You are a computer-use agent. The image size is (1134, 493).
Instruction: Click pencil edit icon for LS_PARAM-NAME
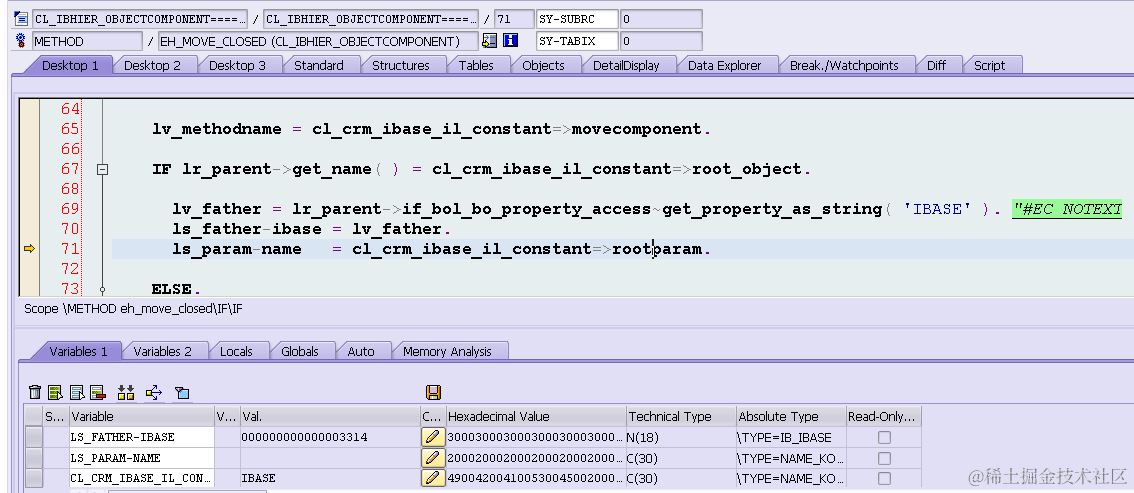click(x=432, y=458)
